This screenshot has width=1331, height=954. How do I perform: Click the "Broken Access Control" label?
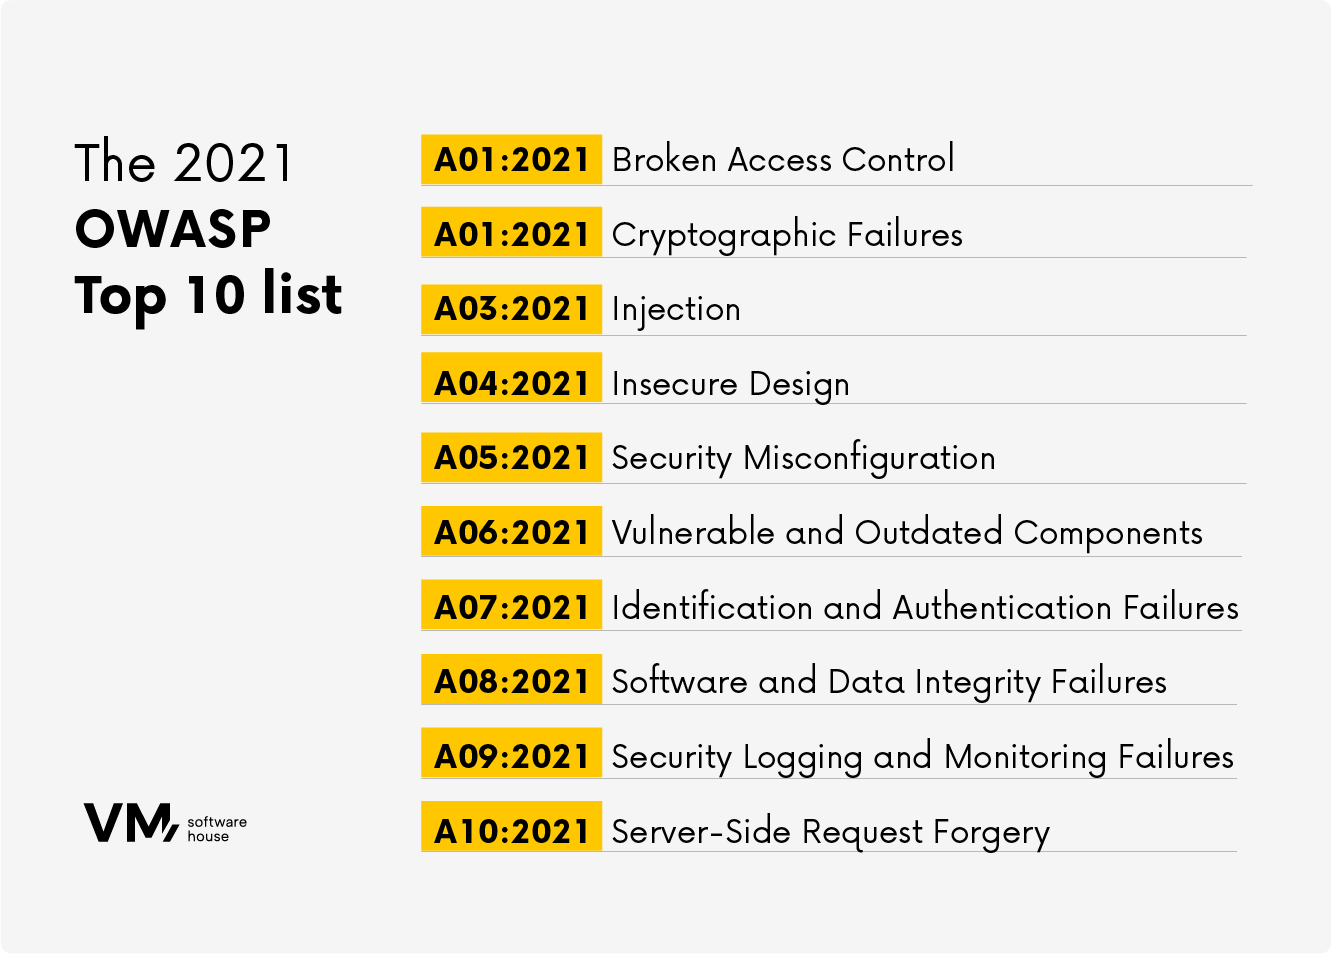tap(783, 160)
